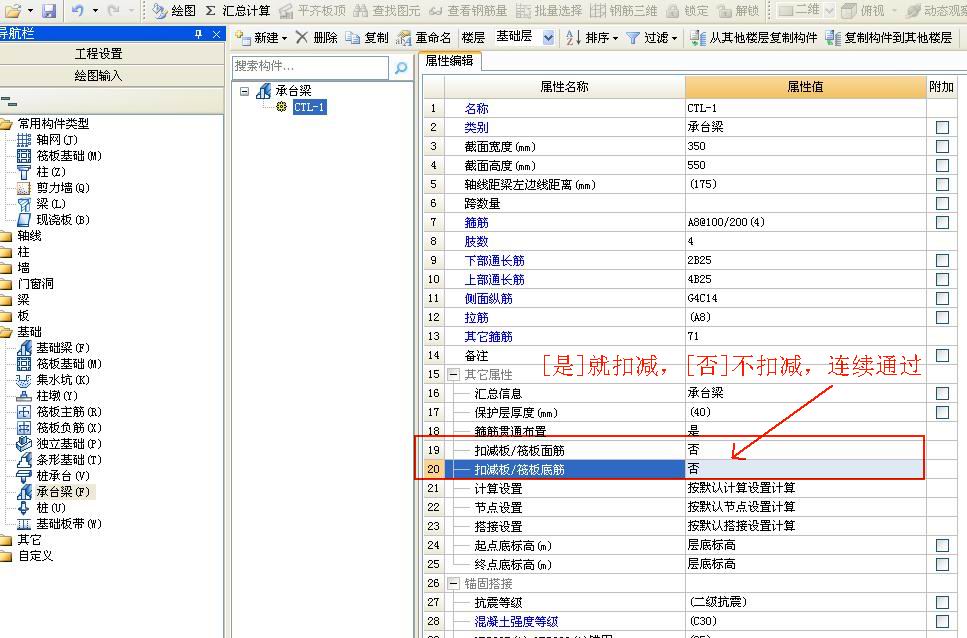Select 桩承台(V) item
Screen dimensions: 967x638
(x=53, y=476)
